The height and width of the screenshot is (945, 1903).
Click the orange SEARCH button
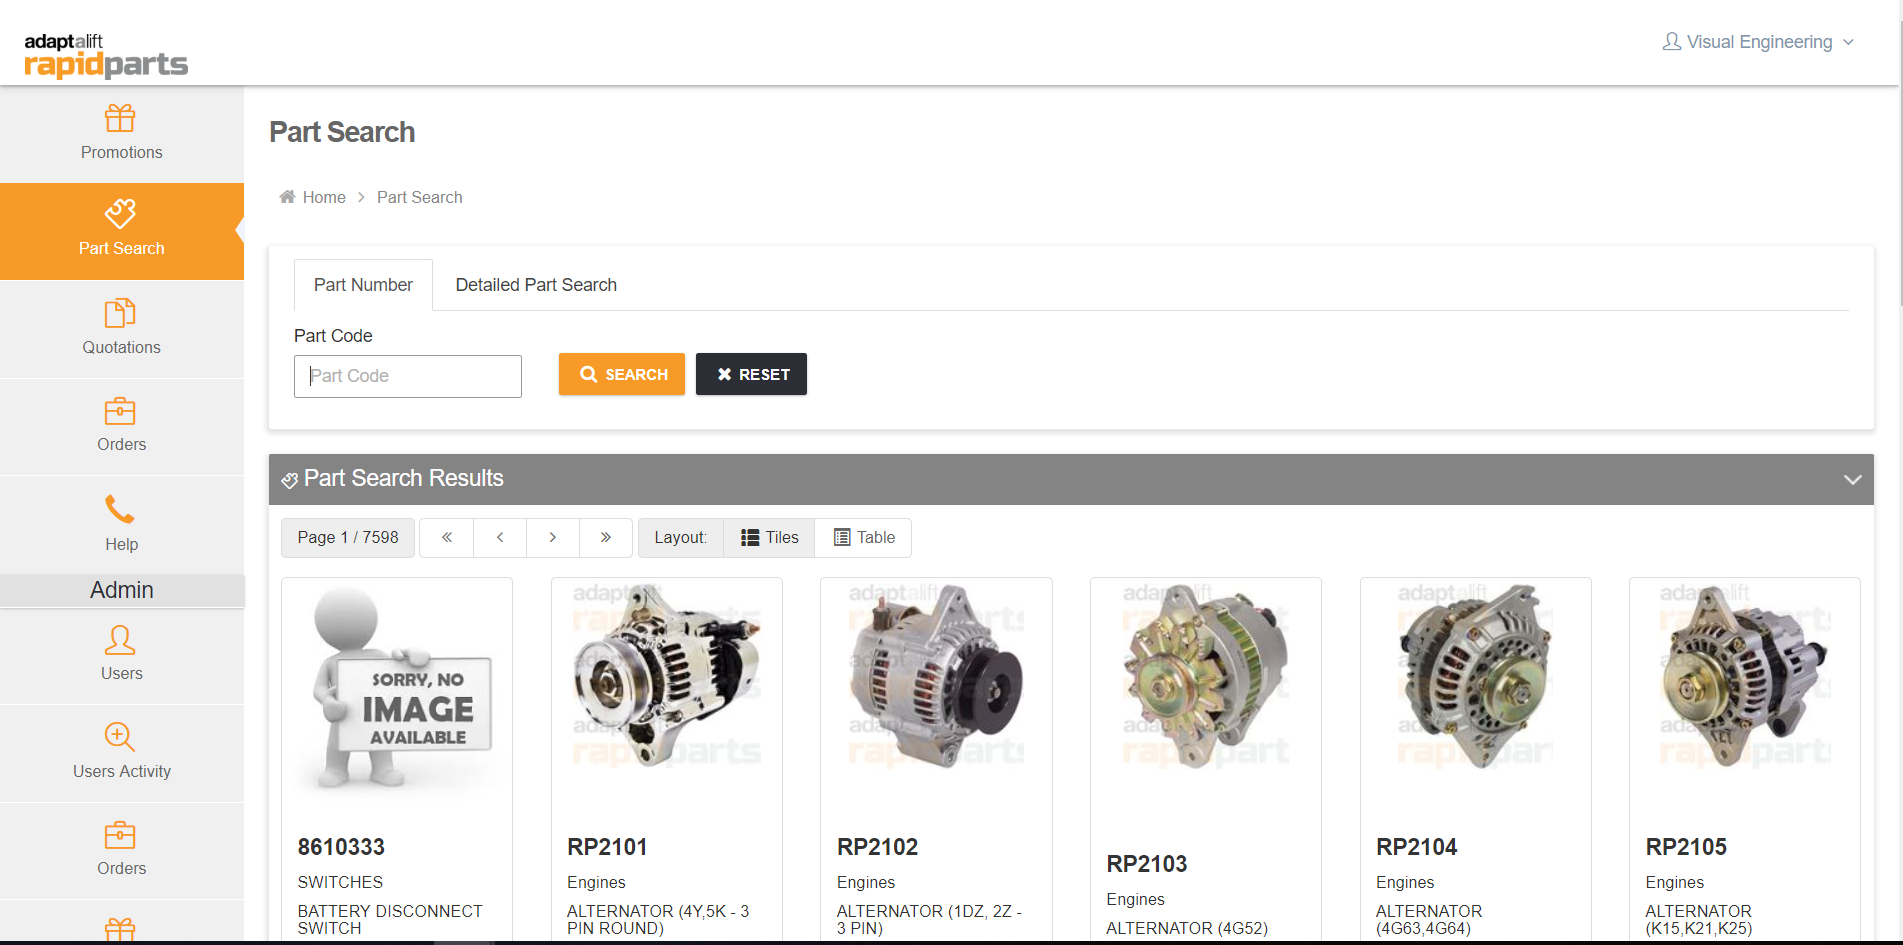(622, 374)
